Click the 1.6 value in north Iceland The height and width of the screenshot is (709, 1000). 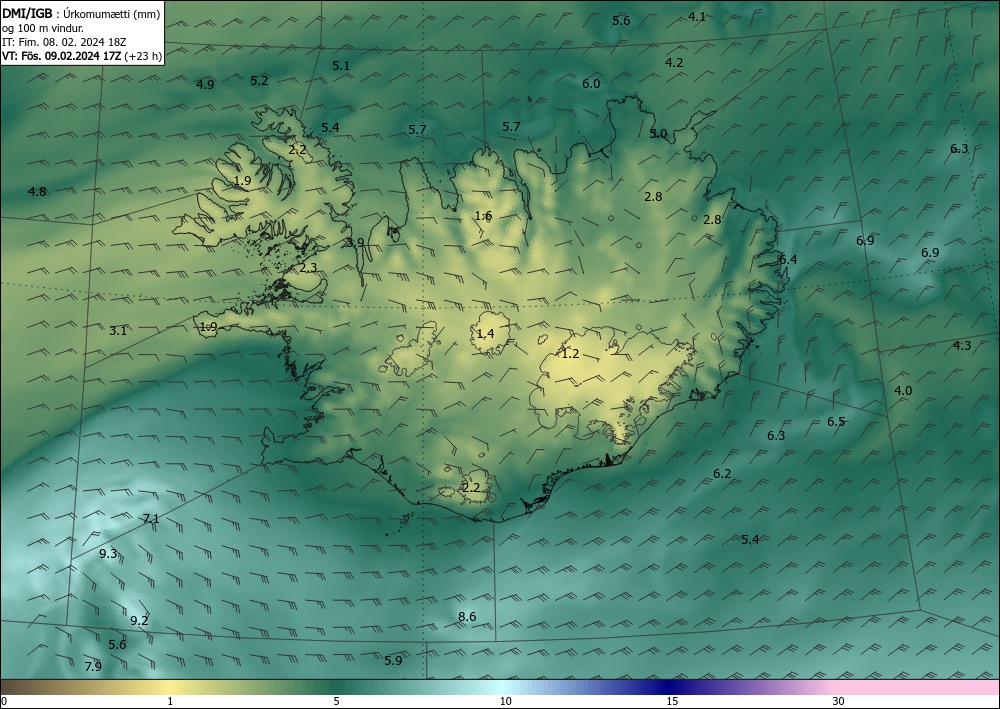click(x=483, y=216)
